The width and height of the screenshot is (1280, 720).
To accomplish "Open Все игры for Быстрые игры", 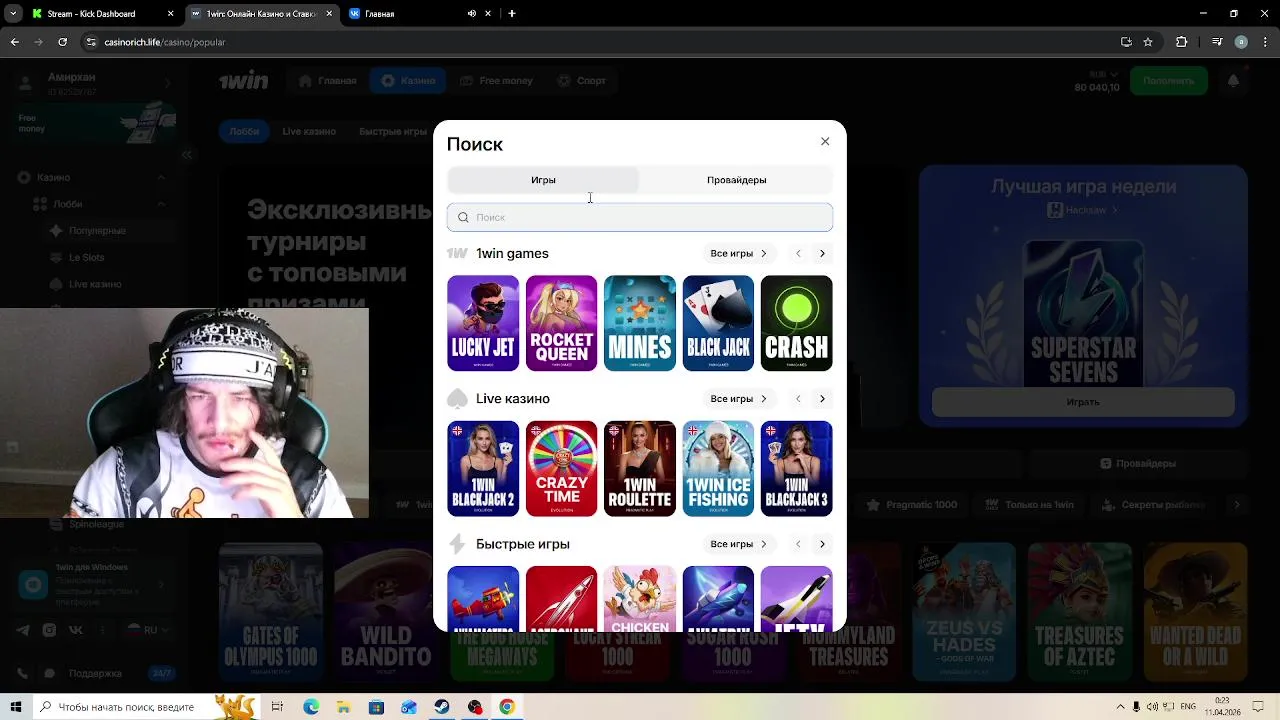I will 738,544.
